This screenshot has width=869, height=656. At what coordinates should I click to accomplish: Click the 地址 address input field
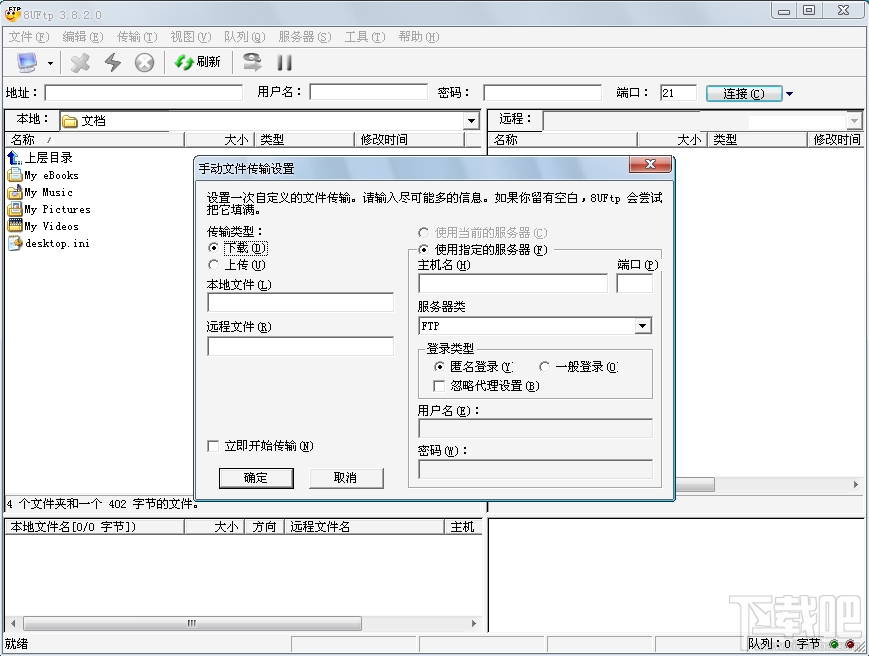pyautogui.click(x=144, y=93)
